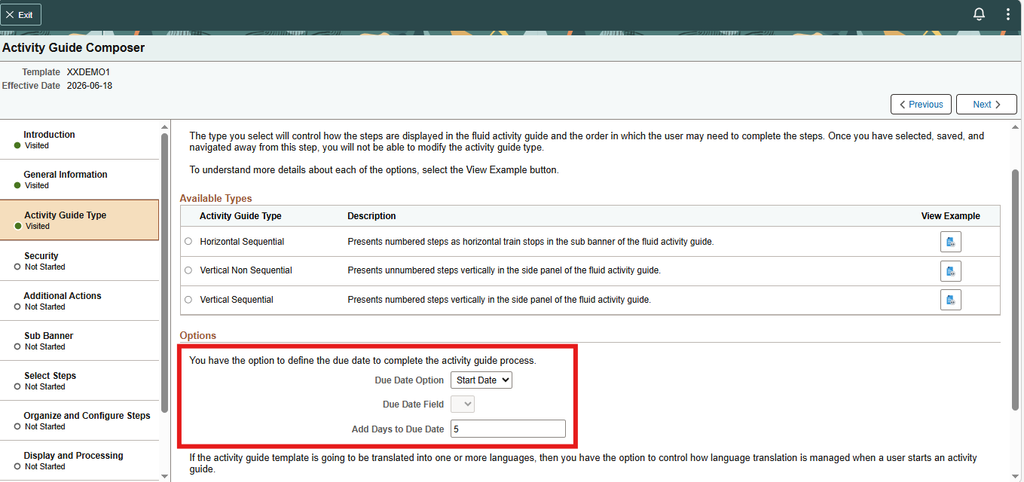Click the horizontal train stops description text

click(530, 242)
